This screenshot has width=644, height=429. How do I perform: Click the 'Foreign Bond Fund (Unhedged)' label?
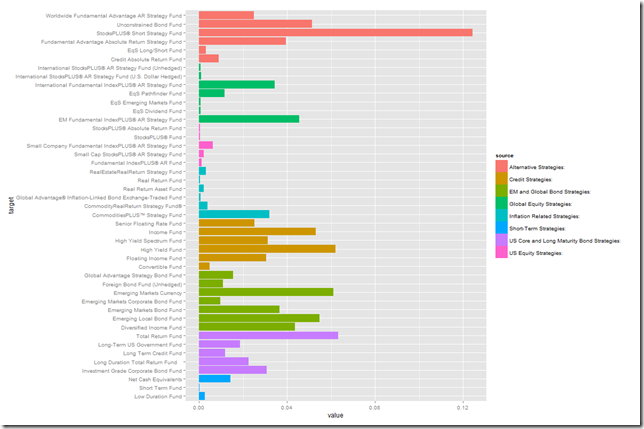pyautogui.click(x=142, y=284)
